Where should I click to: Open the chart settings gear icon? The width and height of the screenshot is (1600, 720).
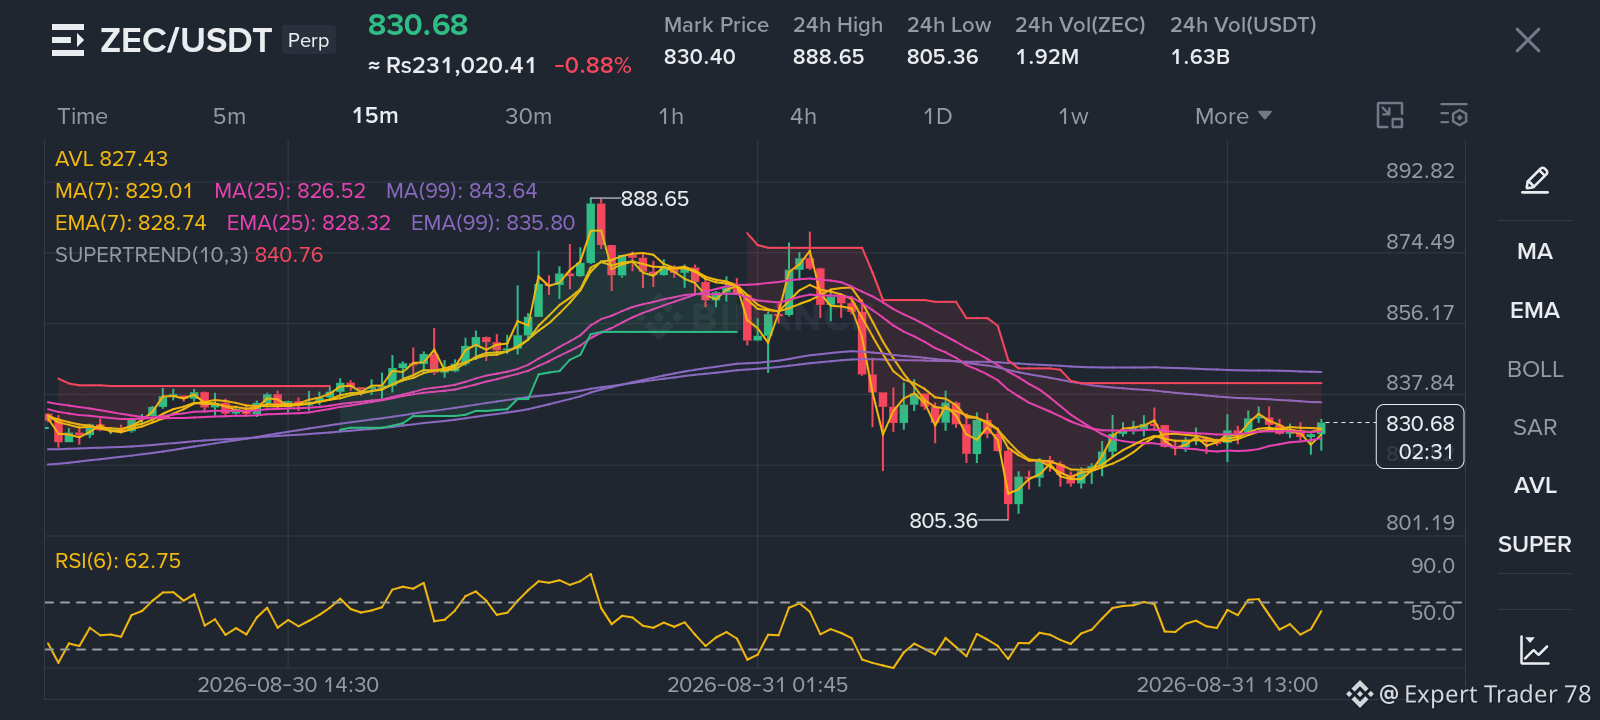tap(1454, 116)
